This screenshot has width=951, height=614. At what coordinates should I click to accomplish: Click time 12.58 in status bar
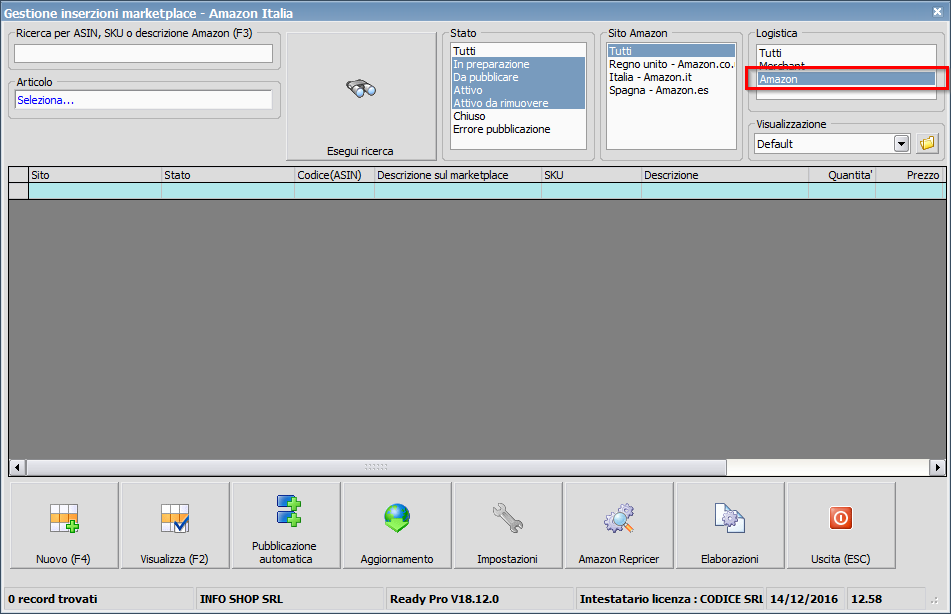coord(867,599)
